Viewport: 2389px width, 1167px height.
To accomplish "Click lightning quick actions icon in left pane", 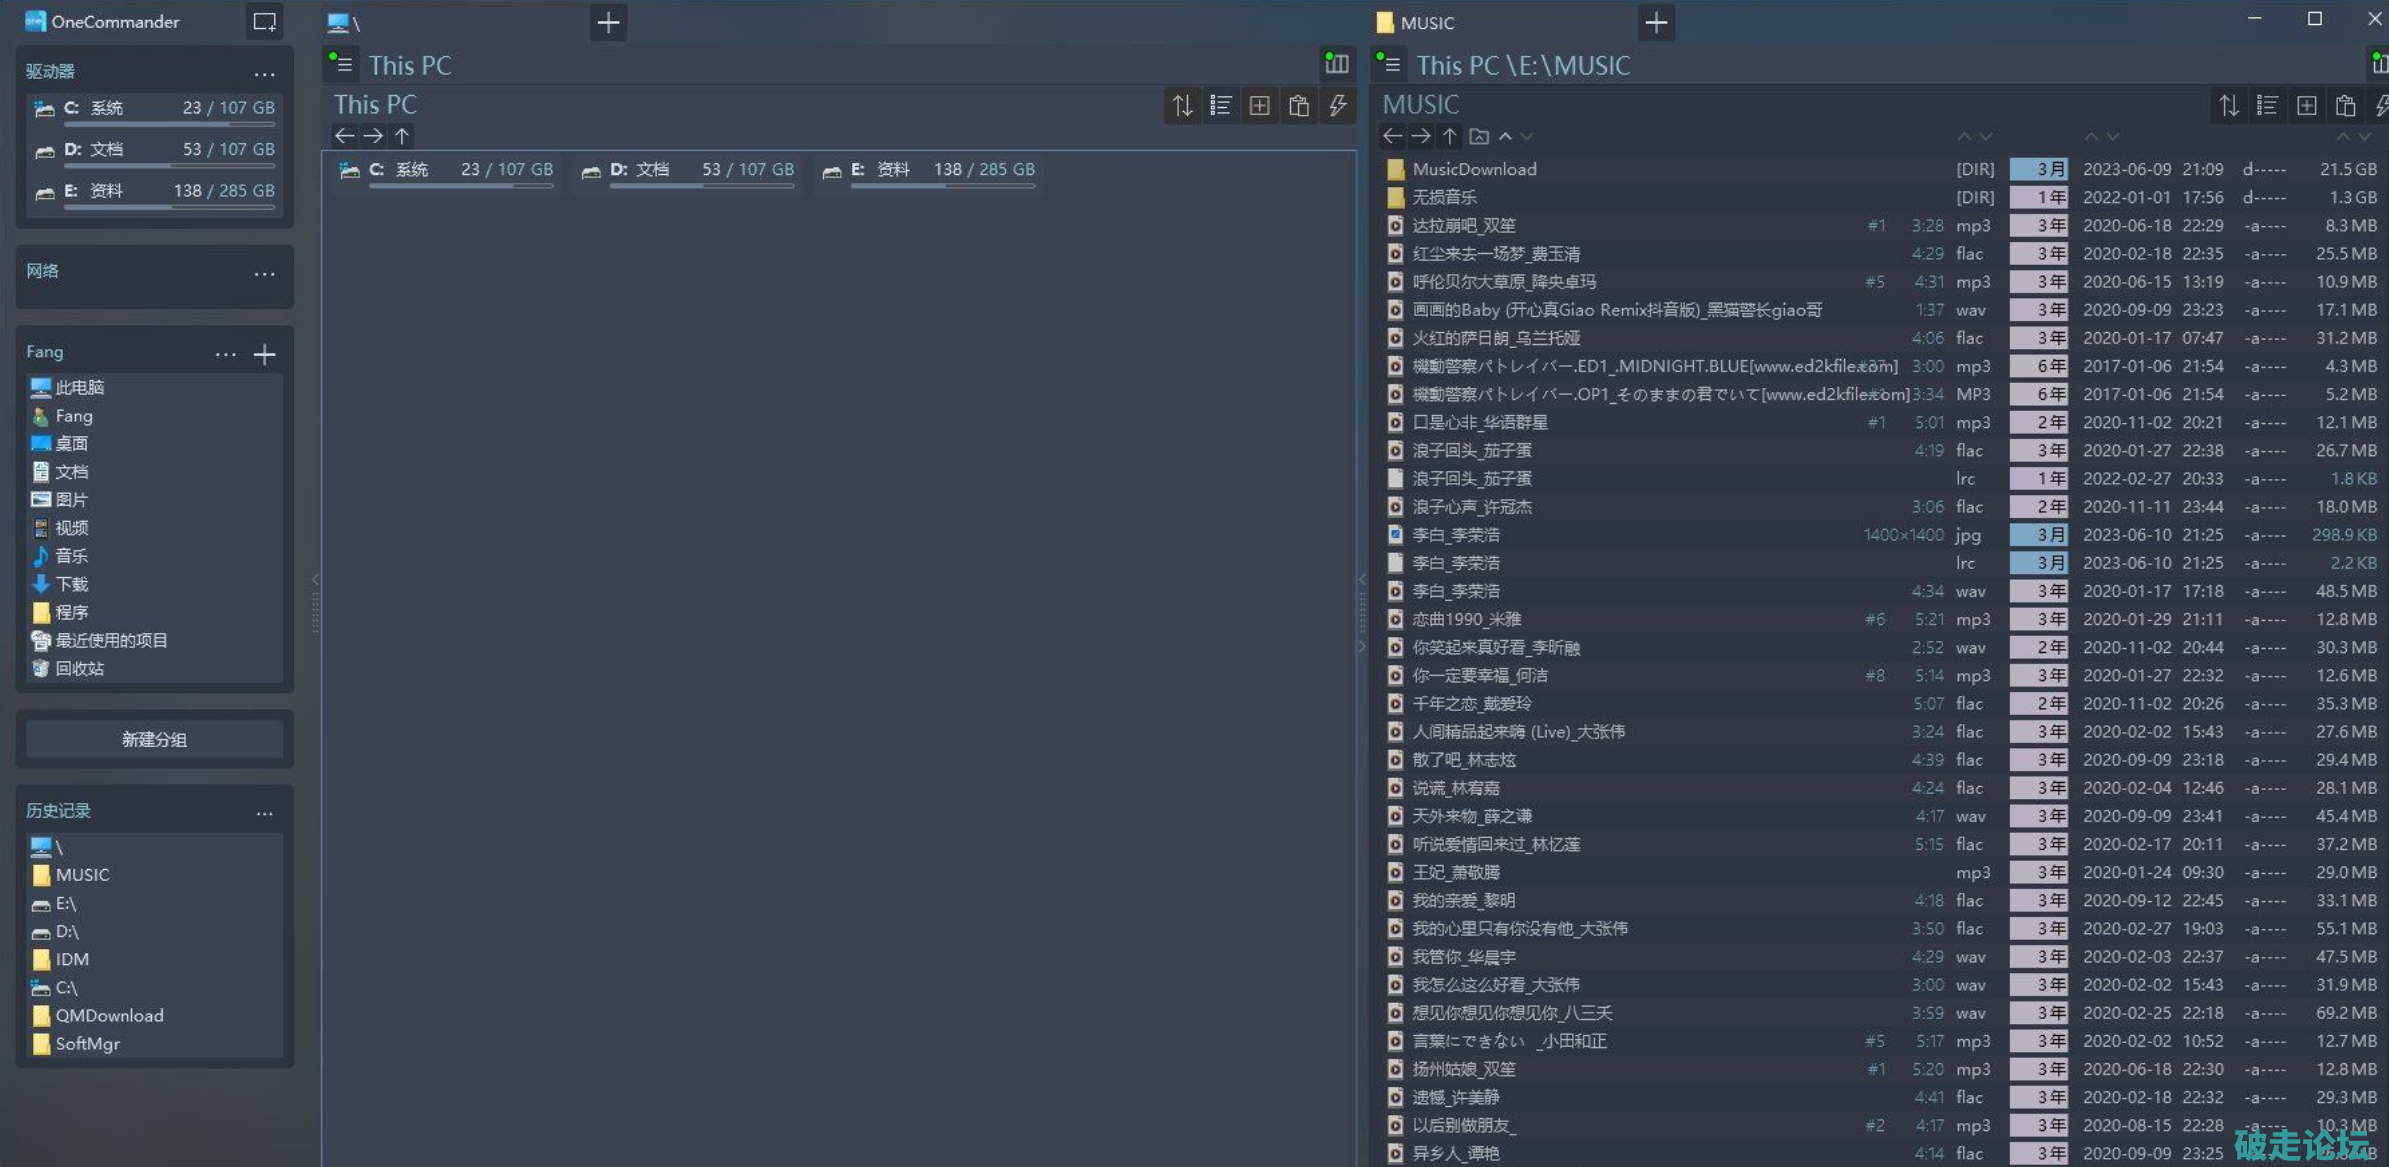I will tap(1337, 106).
